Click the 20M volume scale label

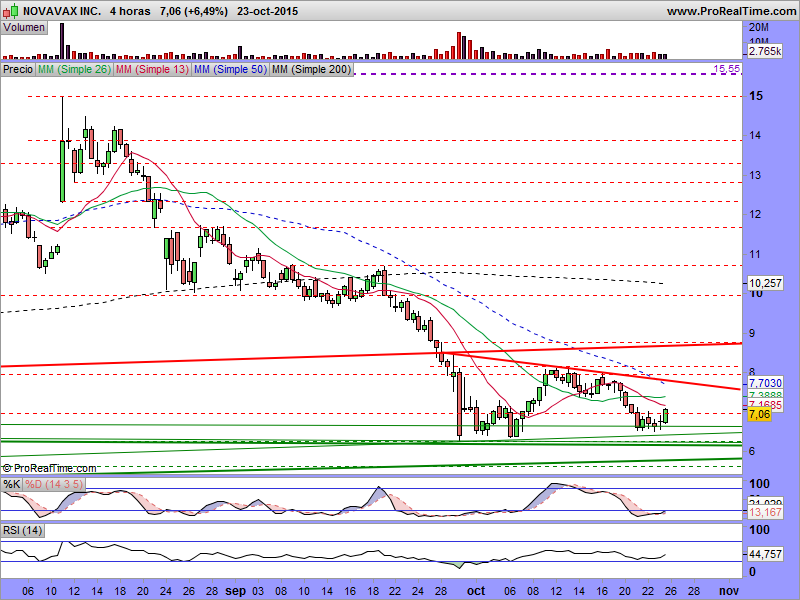(x=758, y=28)
